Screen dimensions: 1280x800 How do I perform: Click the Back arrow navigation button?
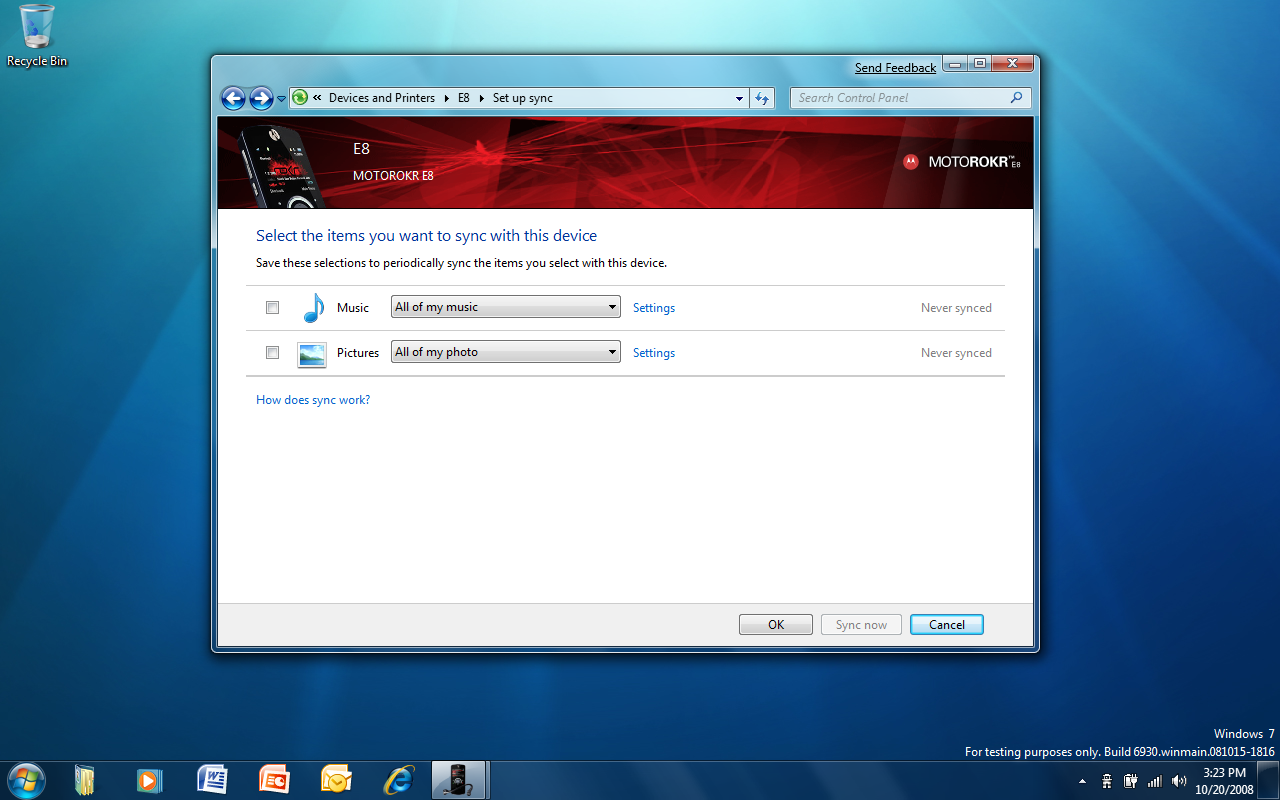(x=233, y=98)
